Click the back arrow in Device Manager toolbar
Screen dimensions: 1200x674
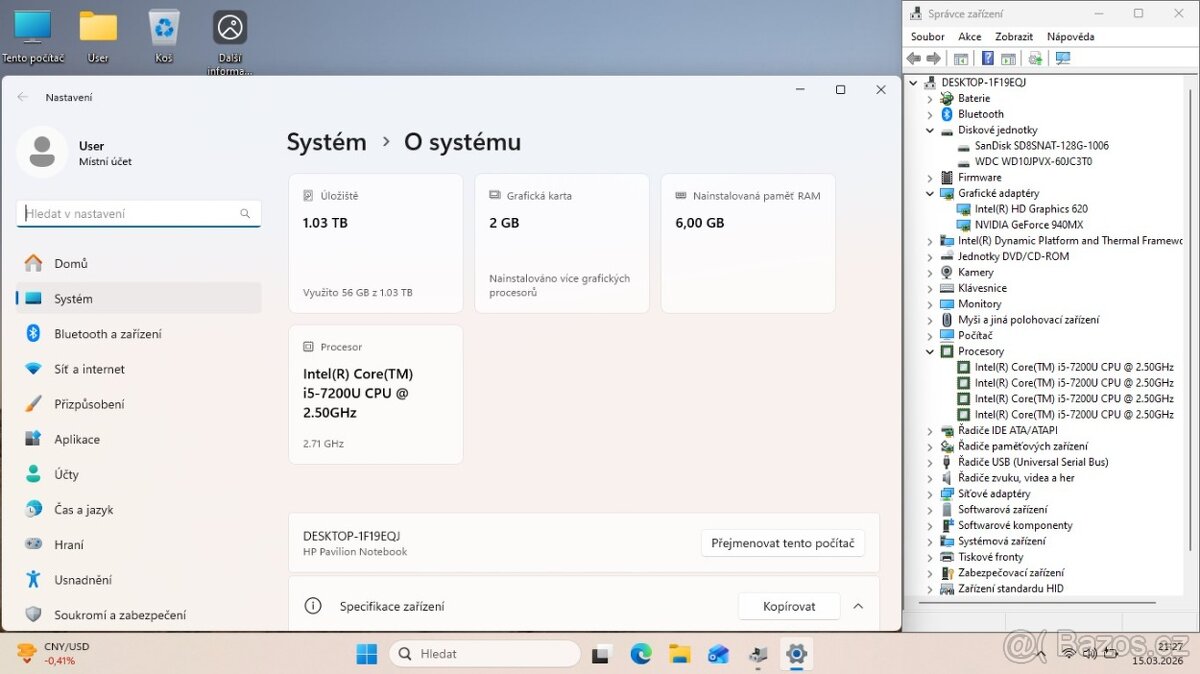(x=913, y=58)
